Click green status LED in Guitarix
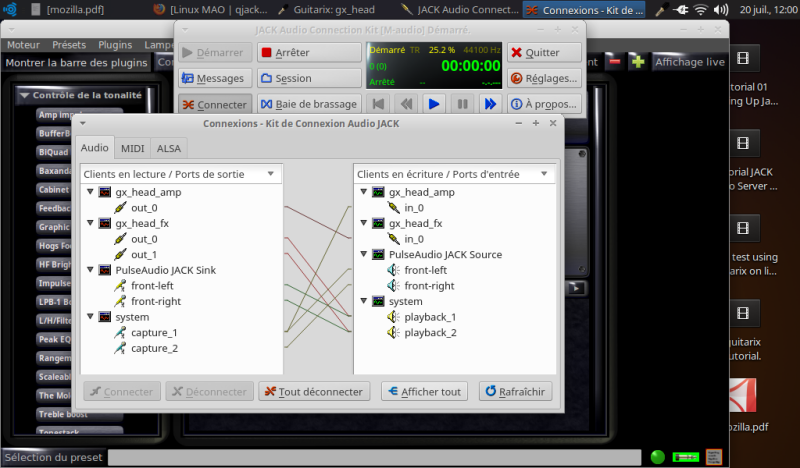This screenshot has width=800, height=468. pos(658,457)
